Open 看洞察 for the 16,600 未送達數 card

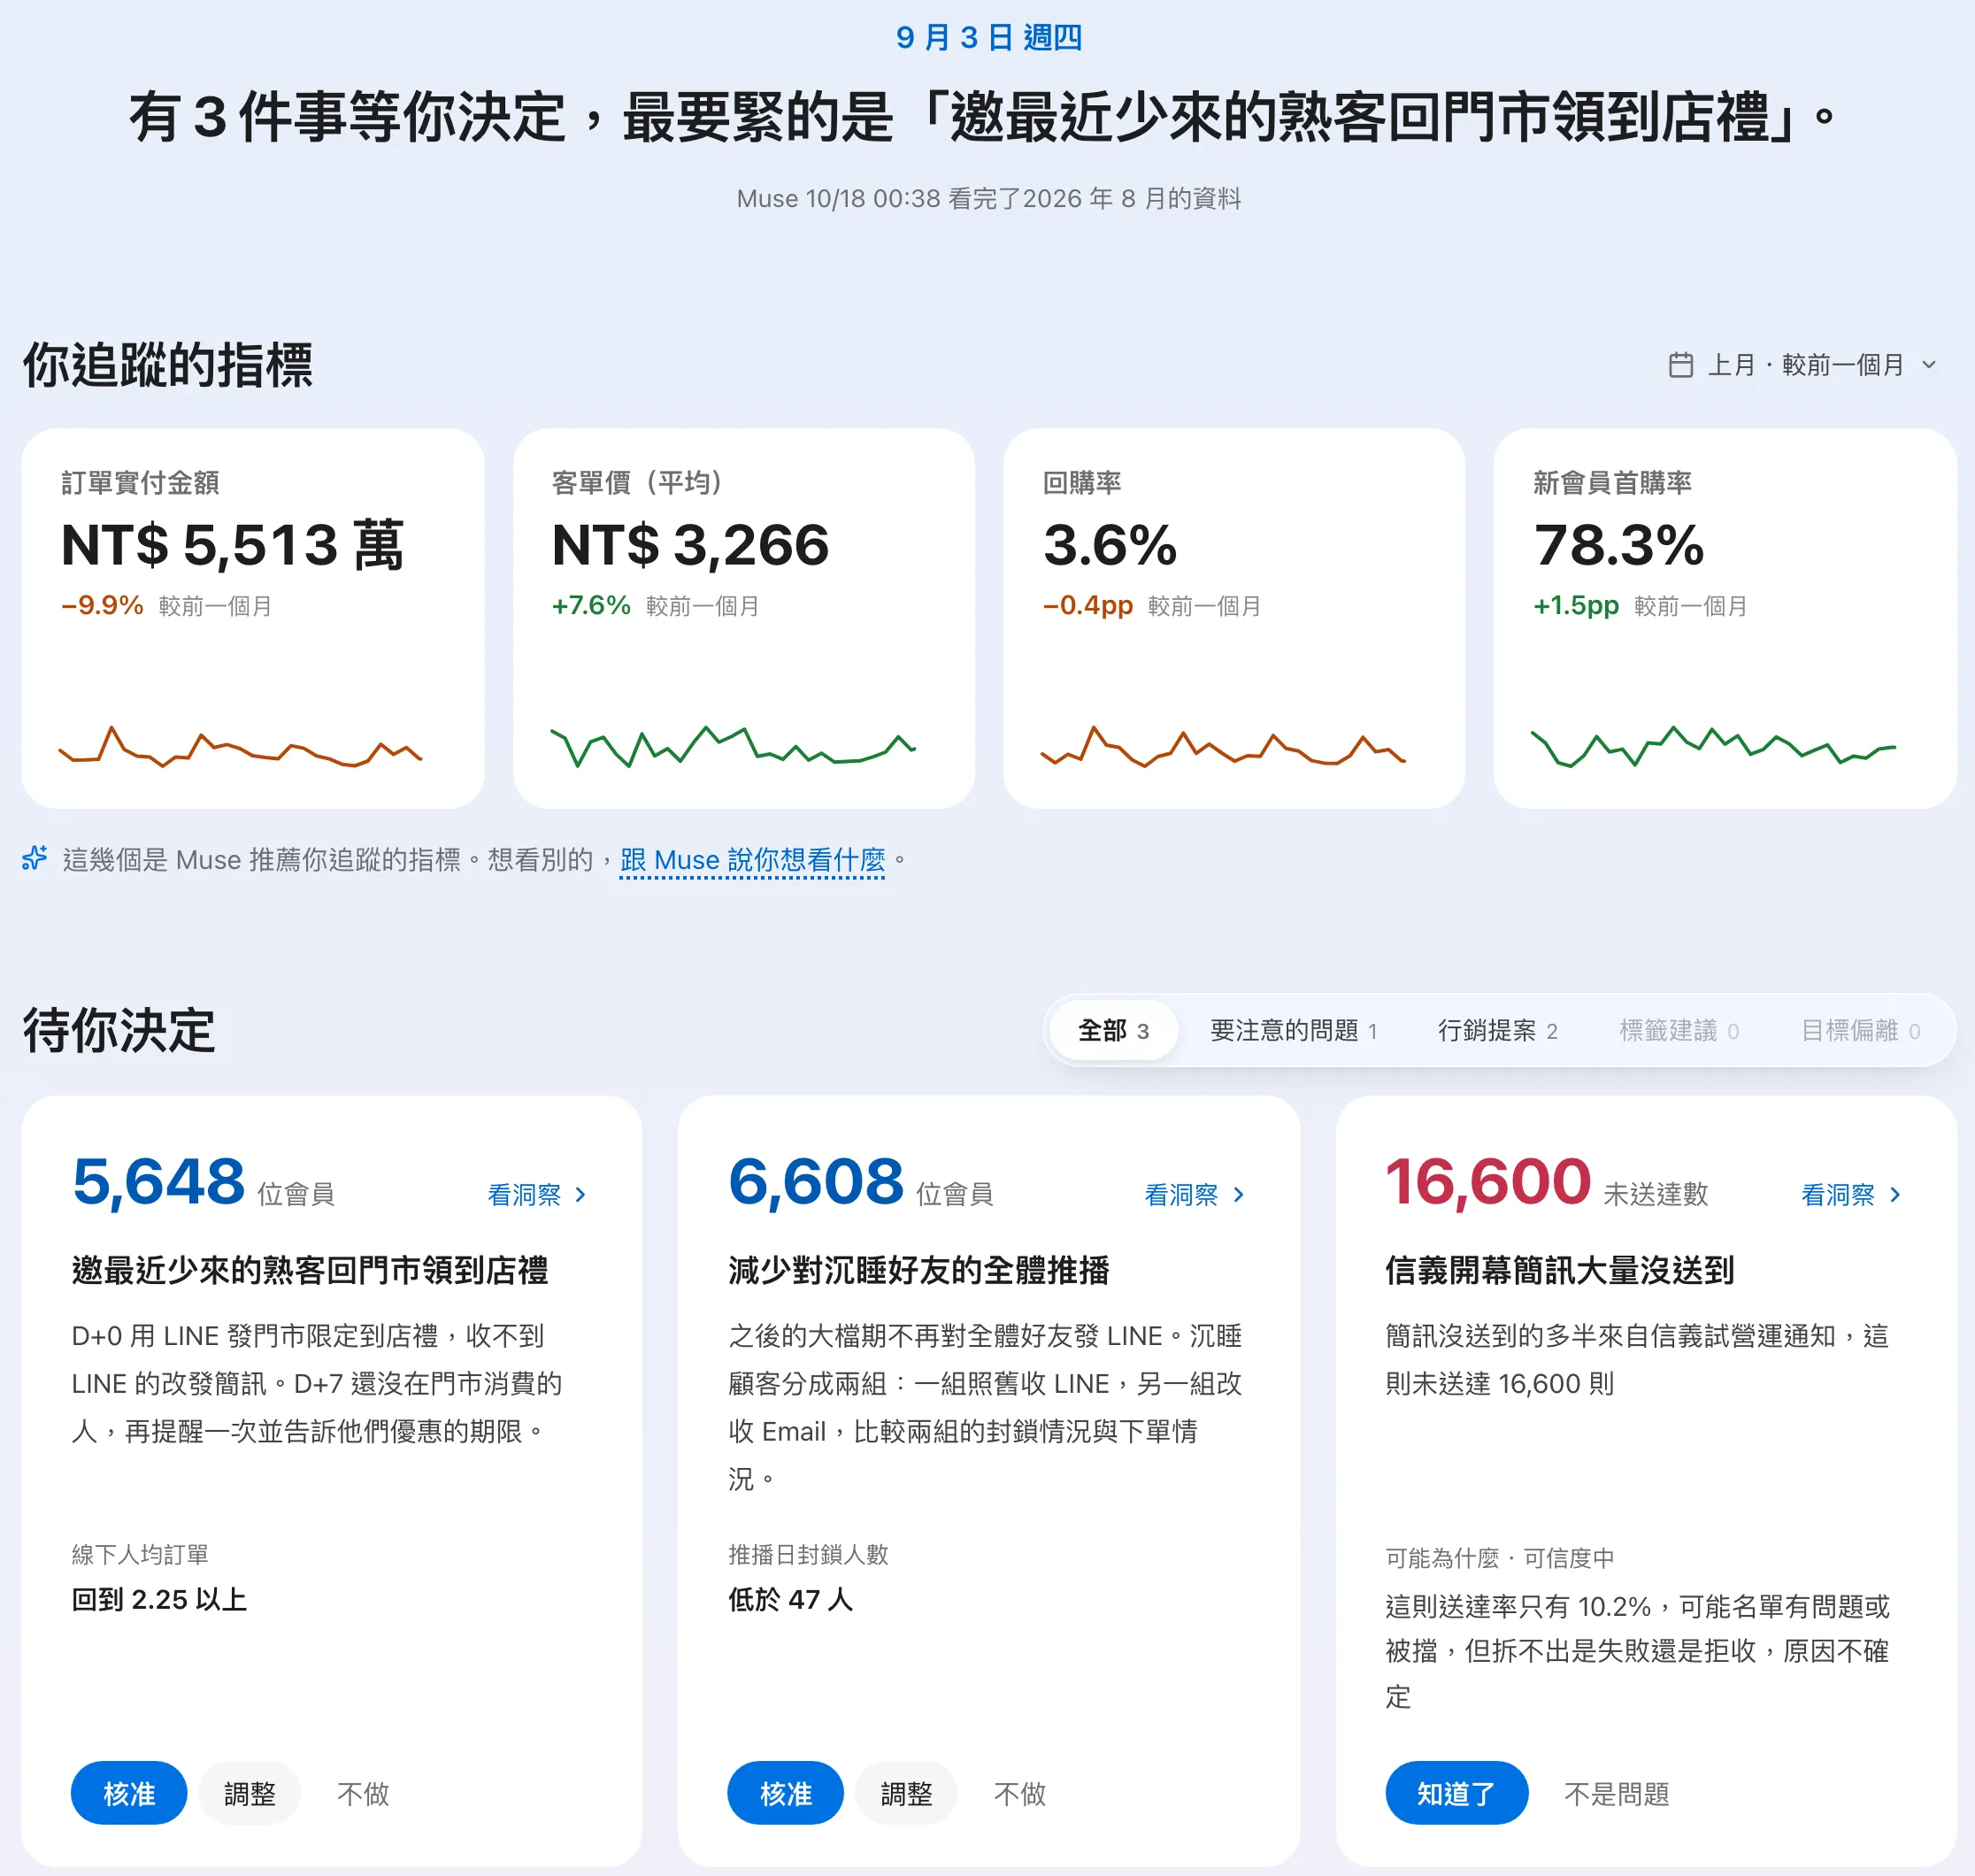pyautogui.click(x=1850, y=1194)
